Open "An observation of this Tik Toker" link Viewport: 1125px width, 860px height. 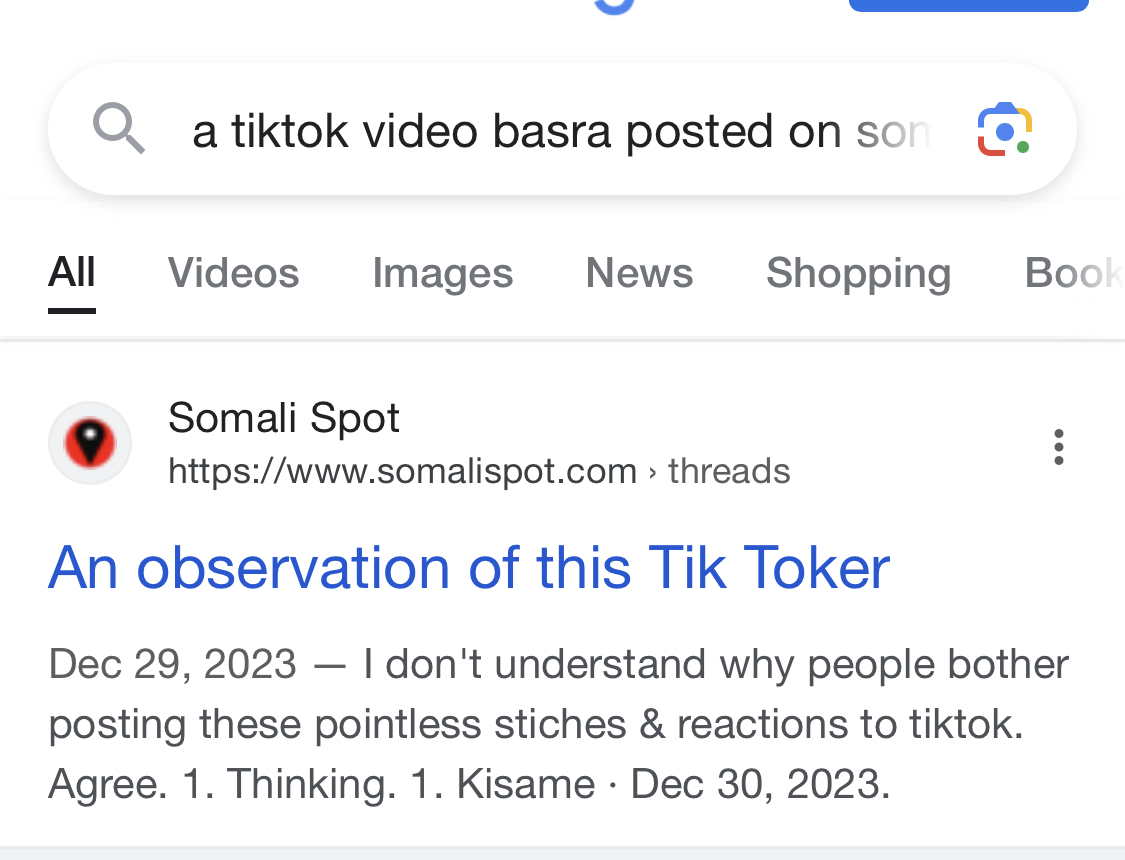point(469,567)
